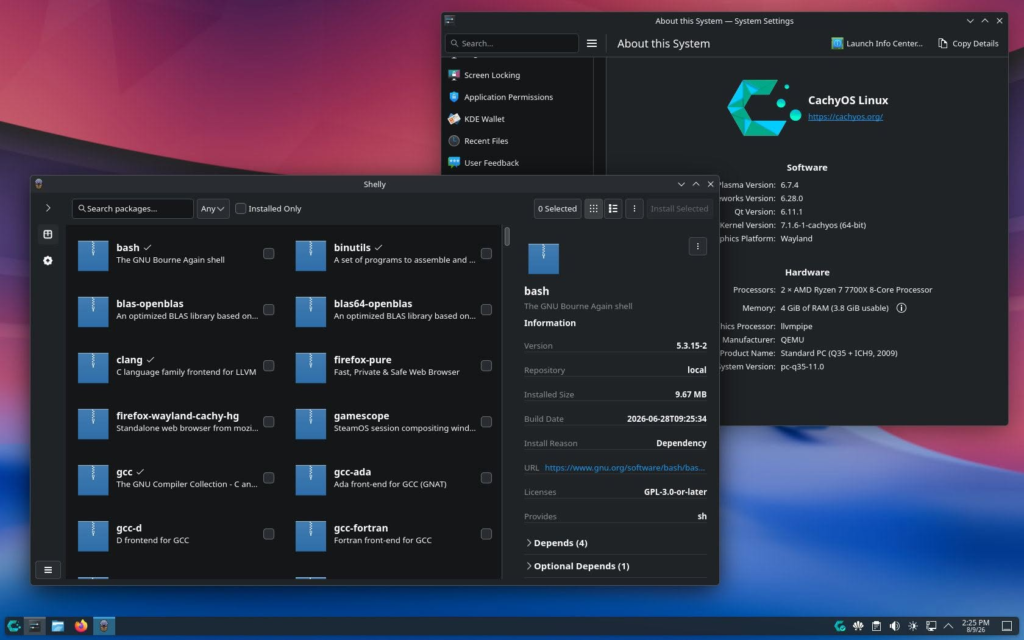Open System Settings hamburger menu
The height and width of the screenshot is (640, 1024).
[592, 44]
